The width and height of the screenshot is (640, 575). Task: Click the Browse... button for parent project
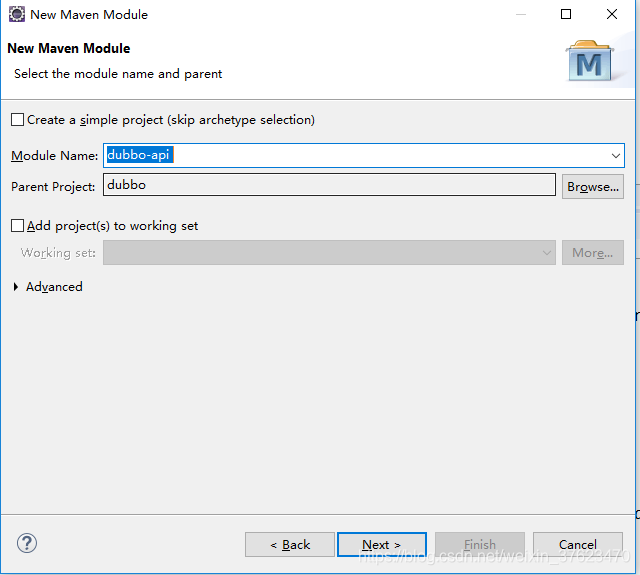tap(593, 186)
